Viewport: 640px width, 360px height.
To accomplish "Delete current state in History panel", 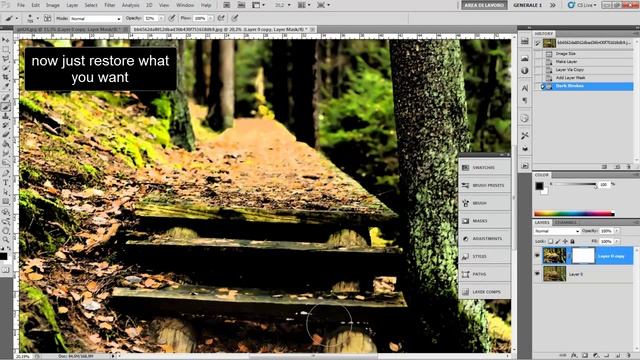I will [x=629, y=167].
